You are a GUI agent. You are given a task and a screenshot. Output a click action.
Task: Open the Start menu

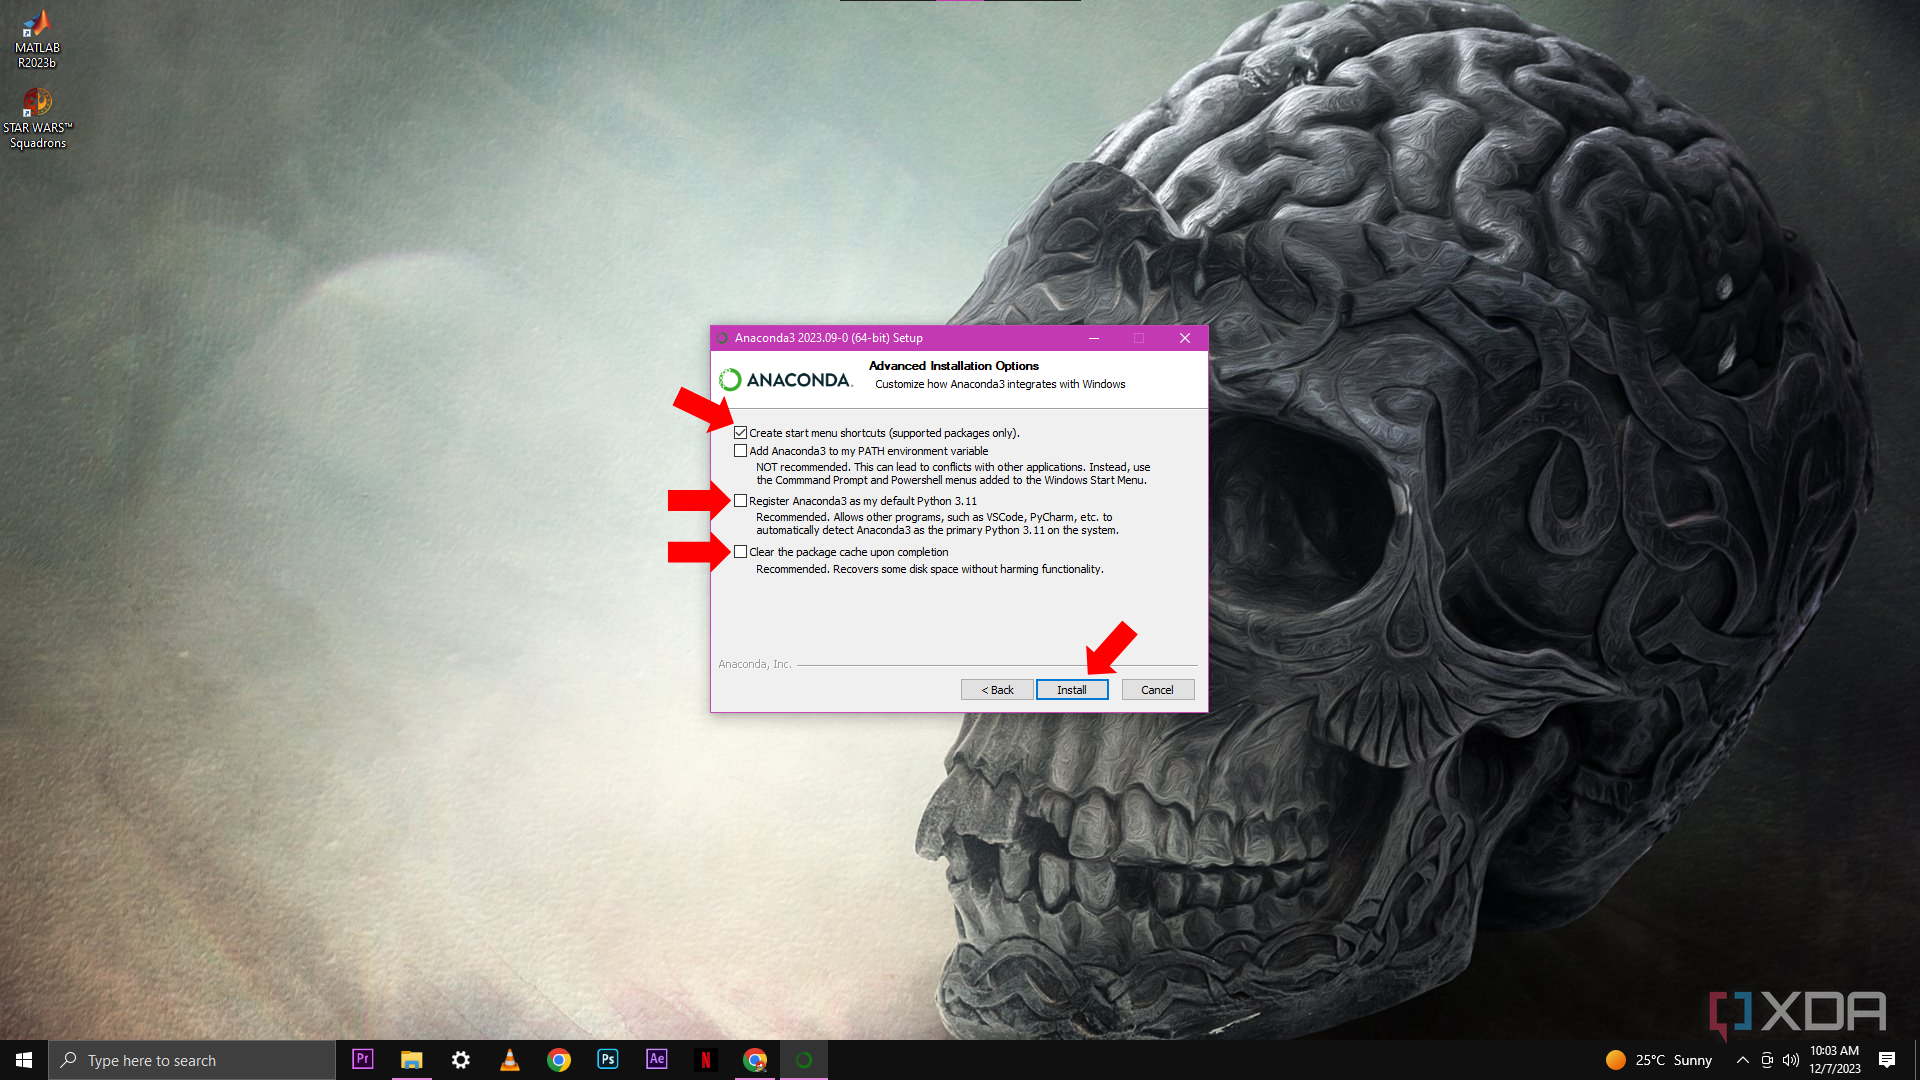(22, 1059)
